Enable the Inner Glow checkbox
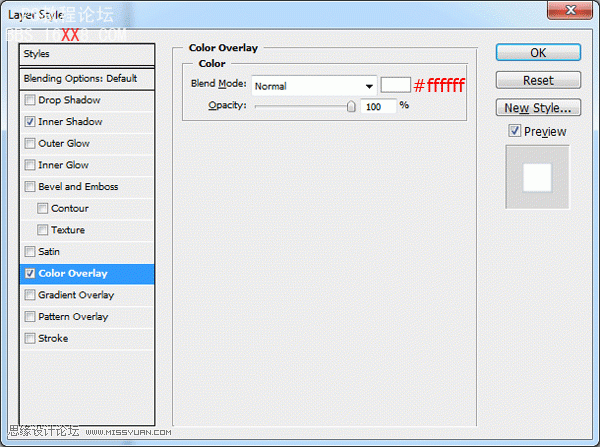The width and height of the screenshot is (600, 447). (x=29, y=165)
